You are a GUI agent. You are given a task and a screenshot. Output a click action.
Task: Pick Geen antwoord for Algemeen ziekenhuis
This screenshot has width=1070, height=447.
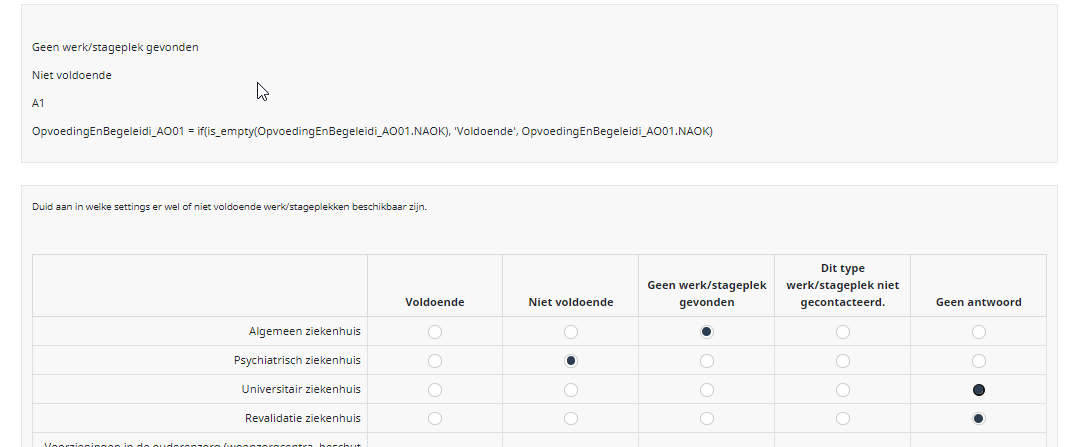[978, 331]
